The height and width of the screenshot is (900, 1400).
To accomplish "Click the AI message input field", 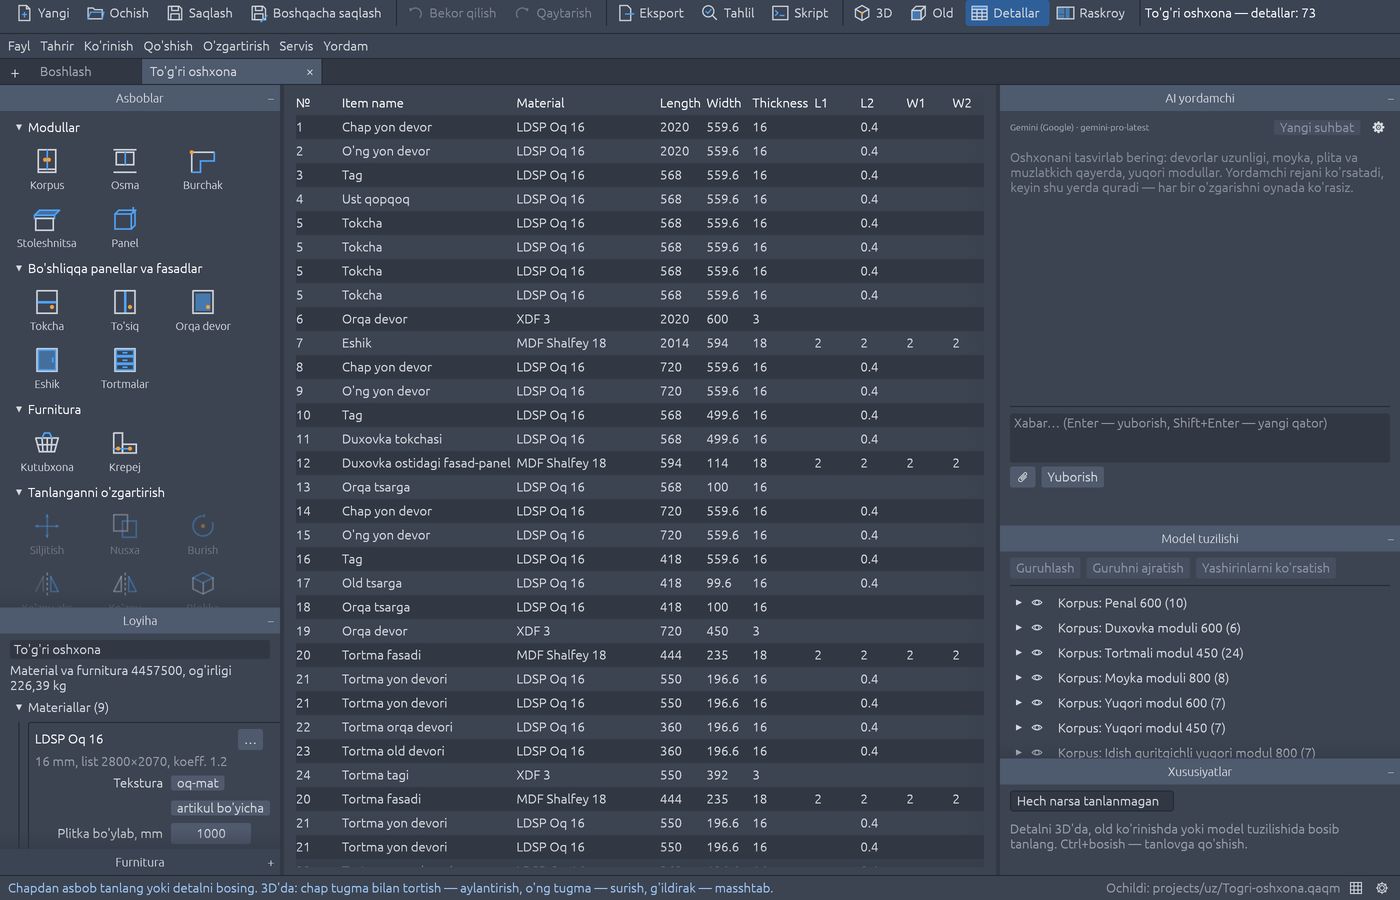I will (x=1199, y=436).
